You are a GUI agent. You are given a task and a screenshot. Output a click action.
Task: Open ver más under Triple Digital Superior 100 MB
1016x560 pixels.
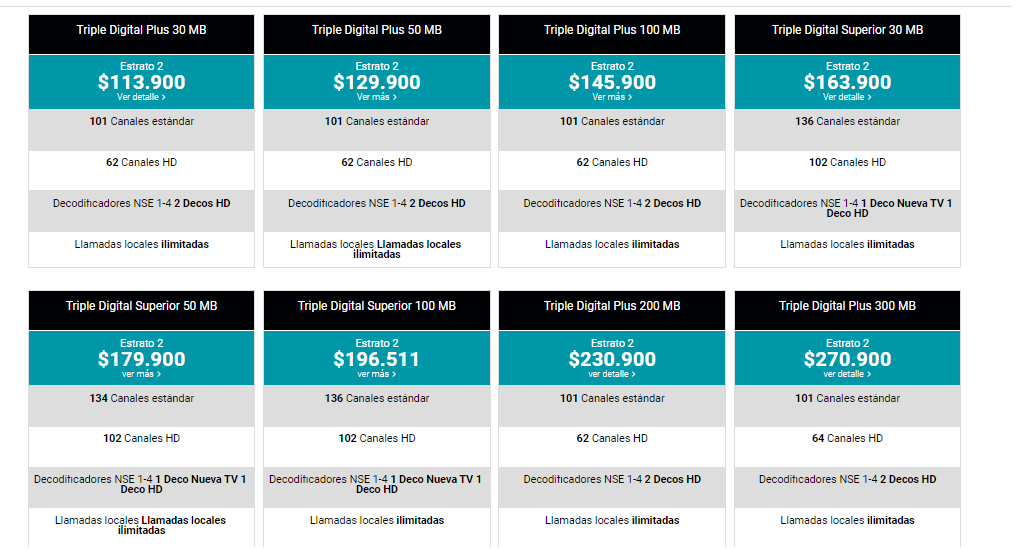click(x=376, y=374)
